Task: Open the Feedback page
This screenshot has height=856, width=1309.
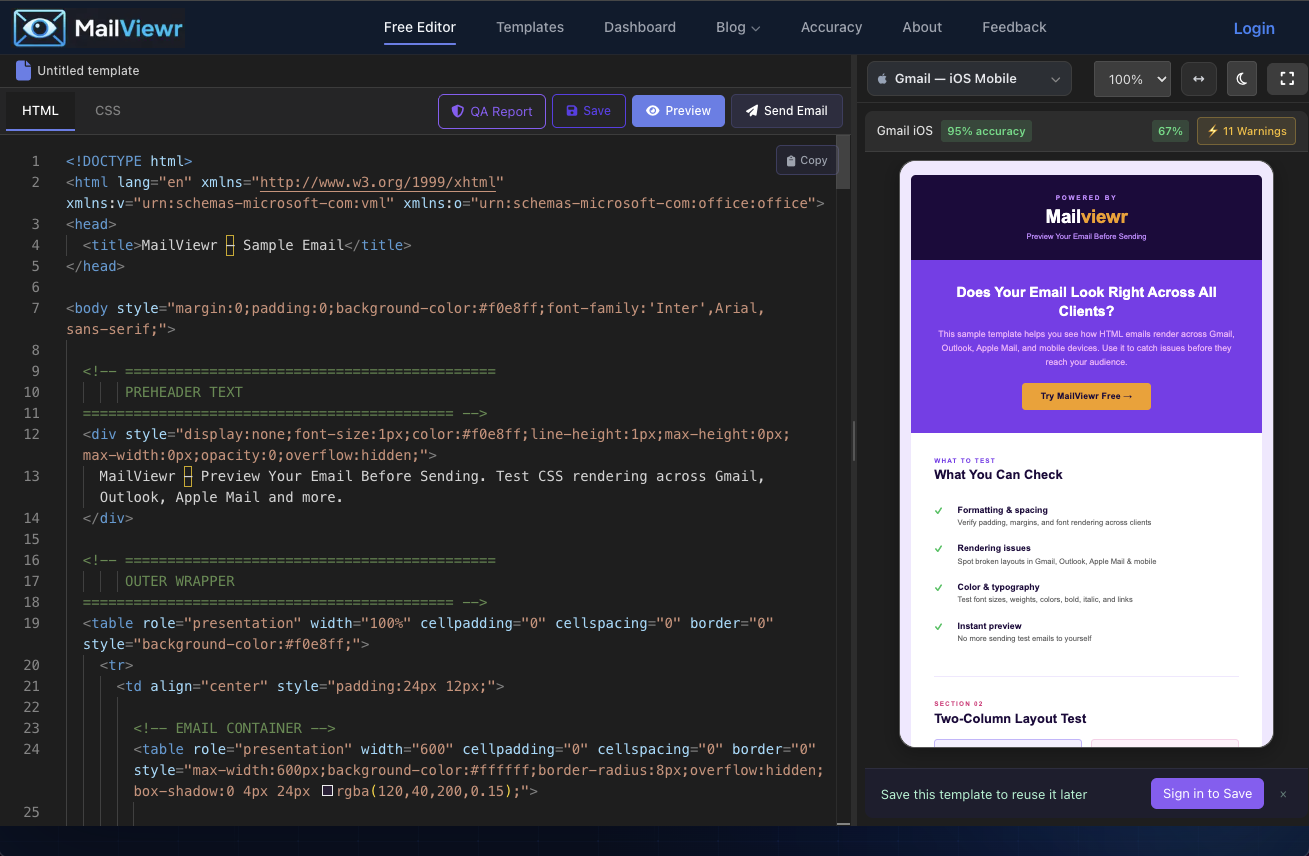Action: pyautogui.click(x=1014, y=27)
